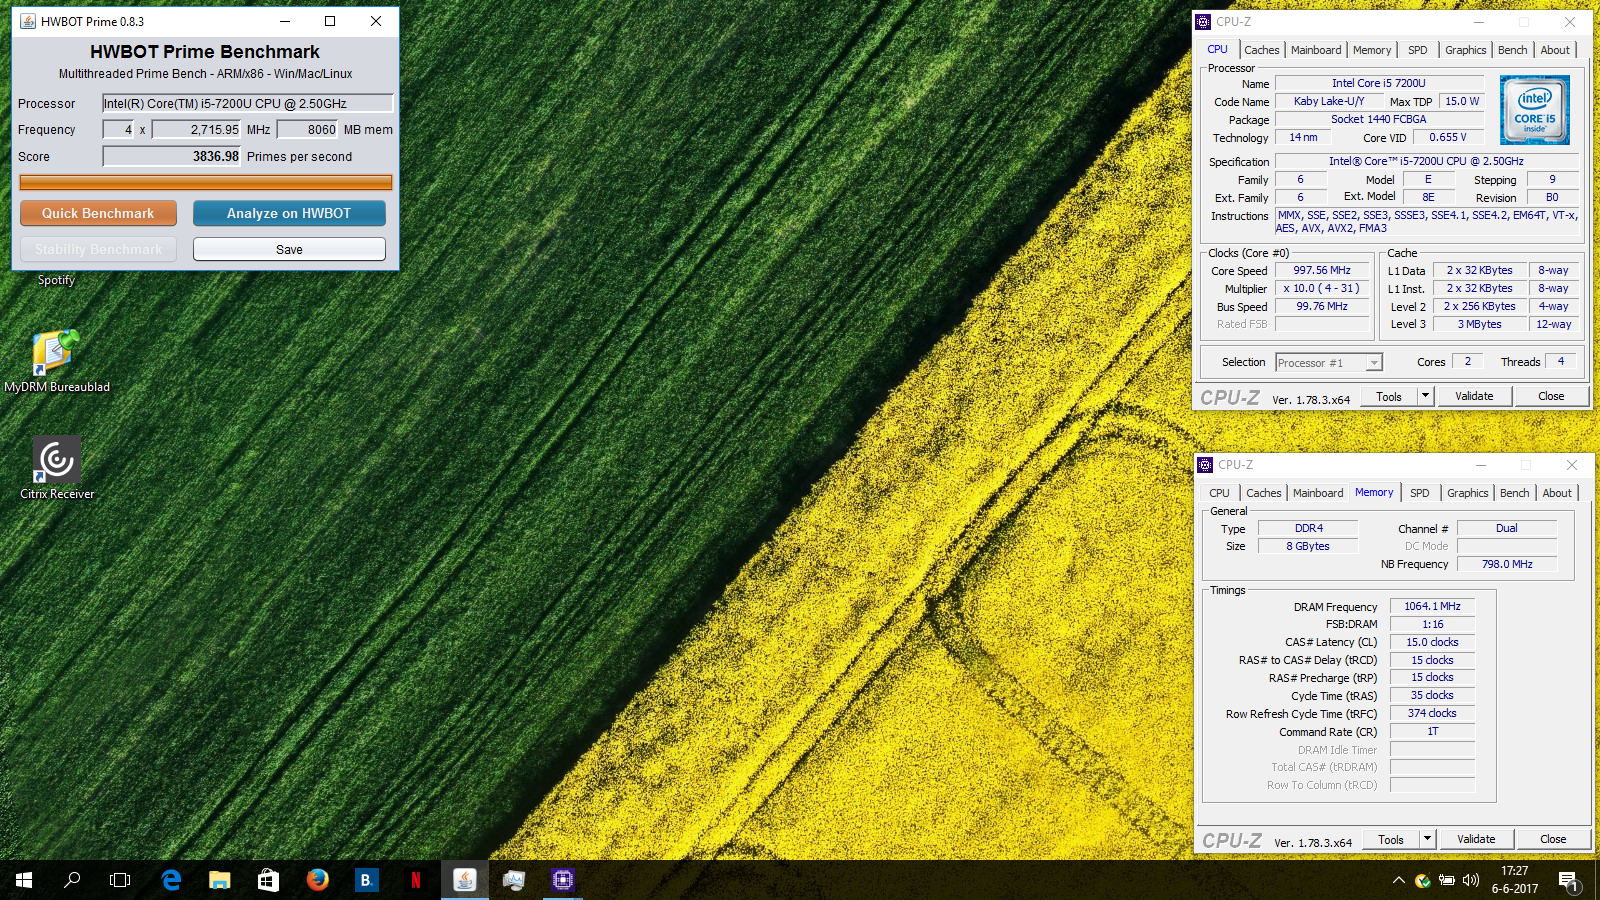Viewport: 1600px width, 900px height.
Task: Launch Firefox from taskbar
Action: (318, 880)
